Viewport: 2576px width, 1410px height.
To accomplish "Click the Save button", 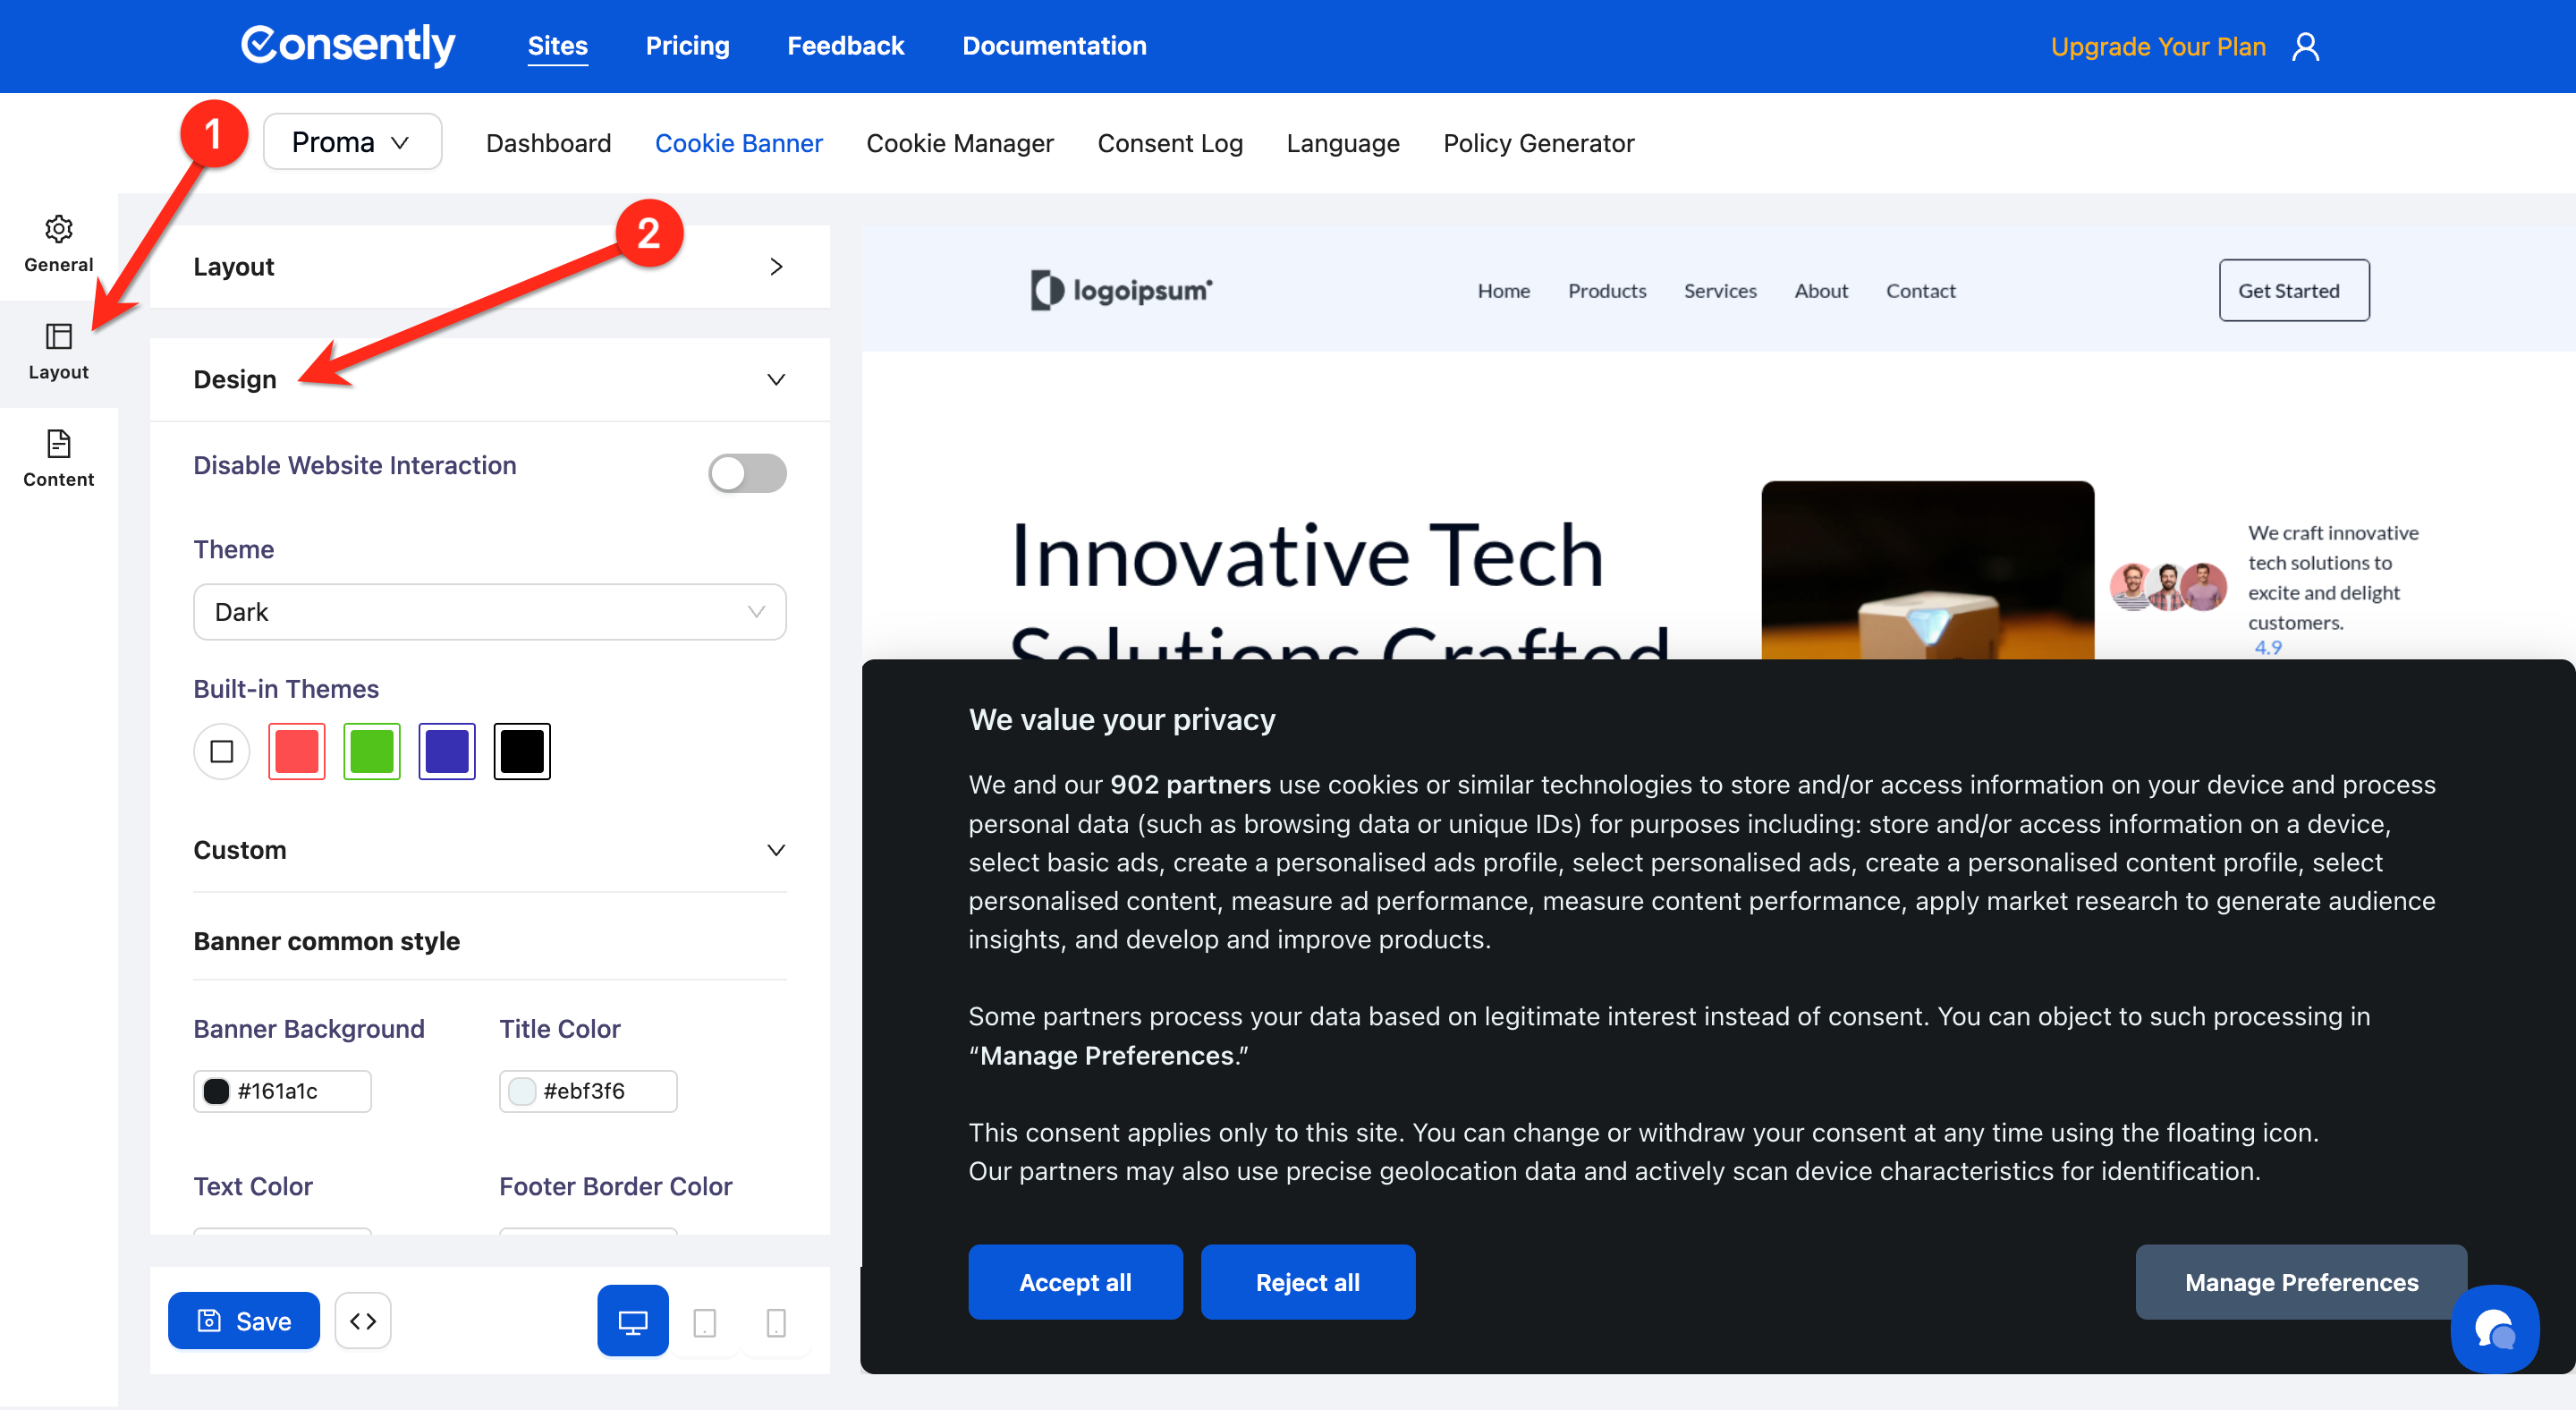I will (x=244, y=1321).
